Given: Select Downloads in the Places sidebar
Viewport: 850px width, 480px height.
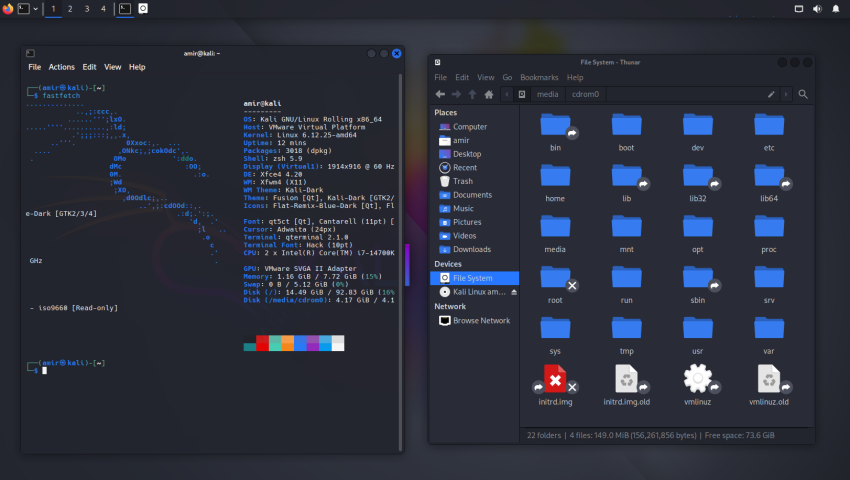Looking at the screenshot, I should [471, 249].
